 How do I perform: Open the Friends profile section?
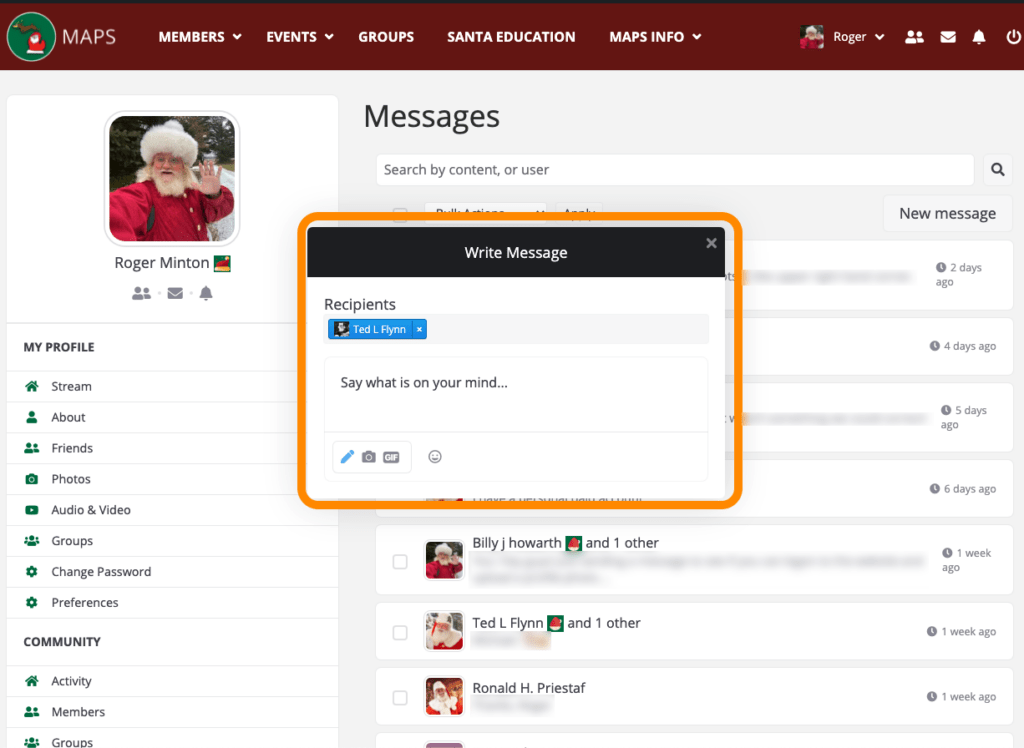pos(72,448)
